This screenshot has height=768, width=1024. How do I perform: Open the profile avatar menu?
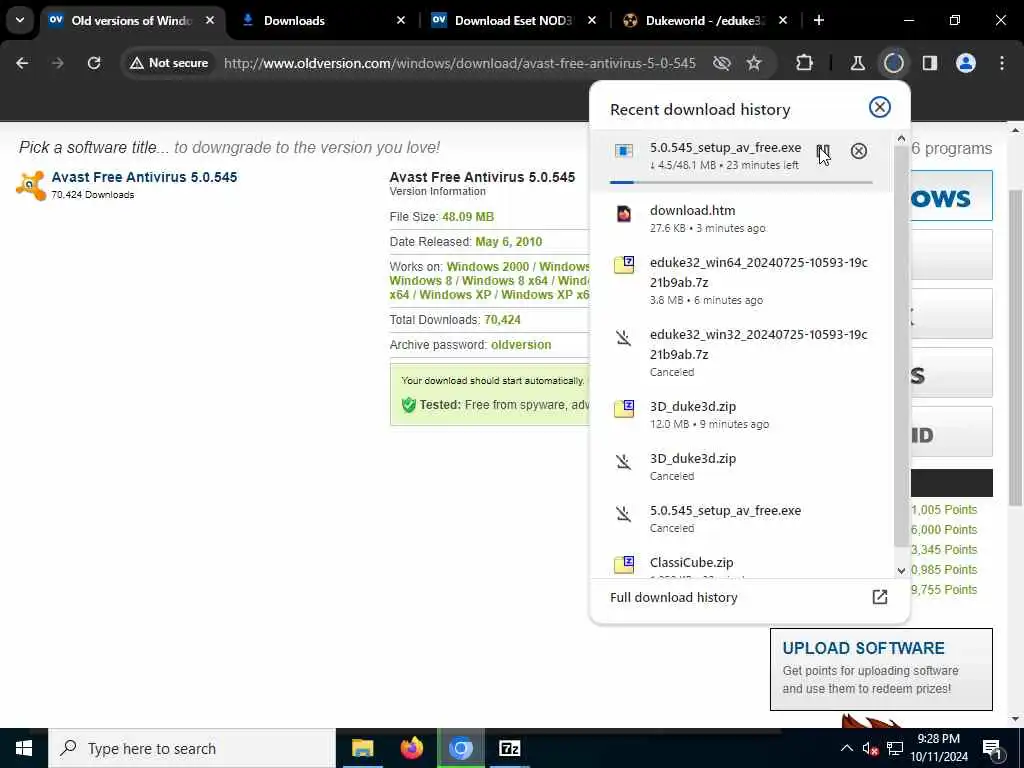click(x=965, y=63)
